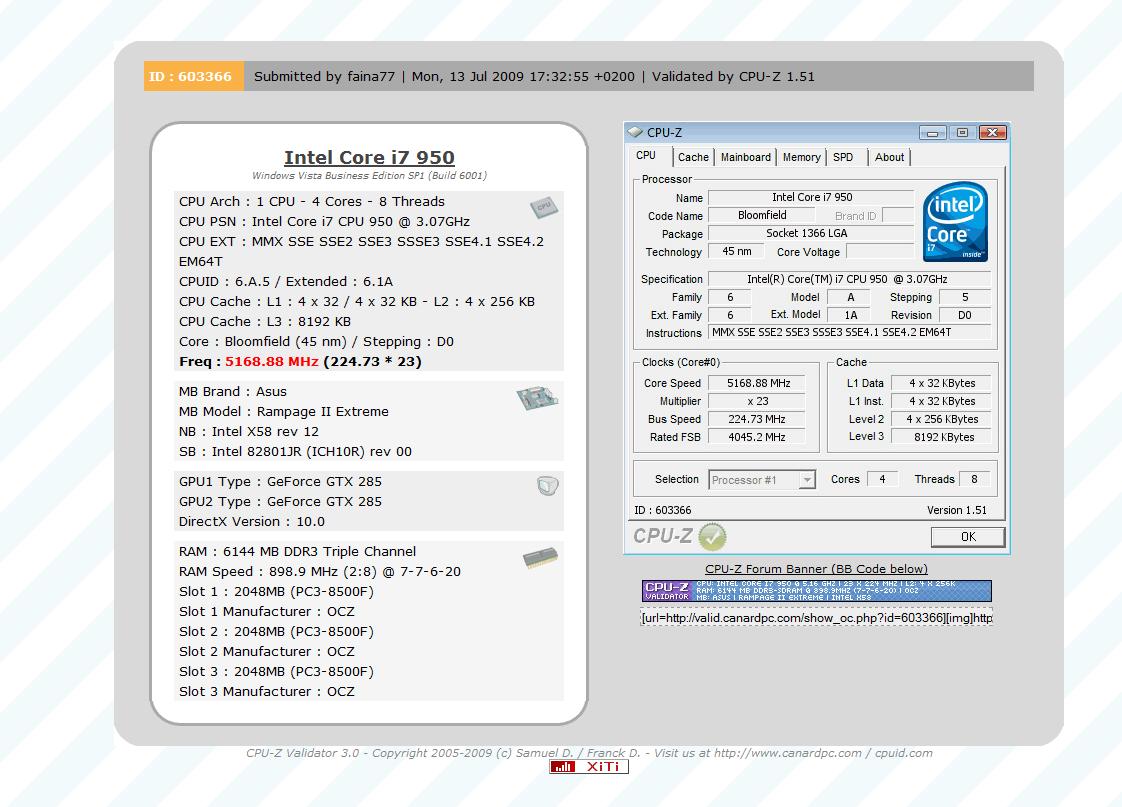1122x807 pixels.
Task: Click the orange ID : 603366 badge
Action: 193,77
